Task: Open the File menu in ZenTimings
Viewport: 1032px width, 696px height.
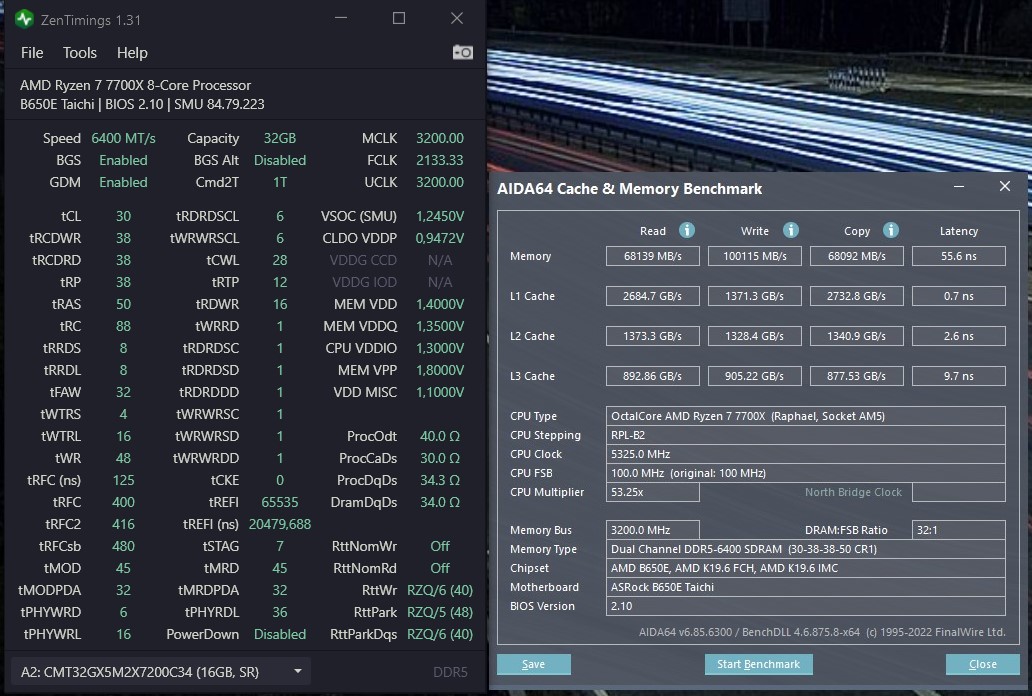Action: click(32, 53)
